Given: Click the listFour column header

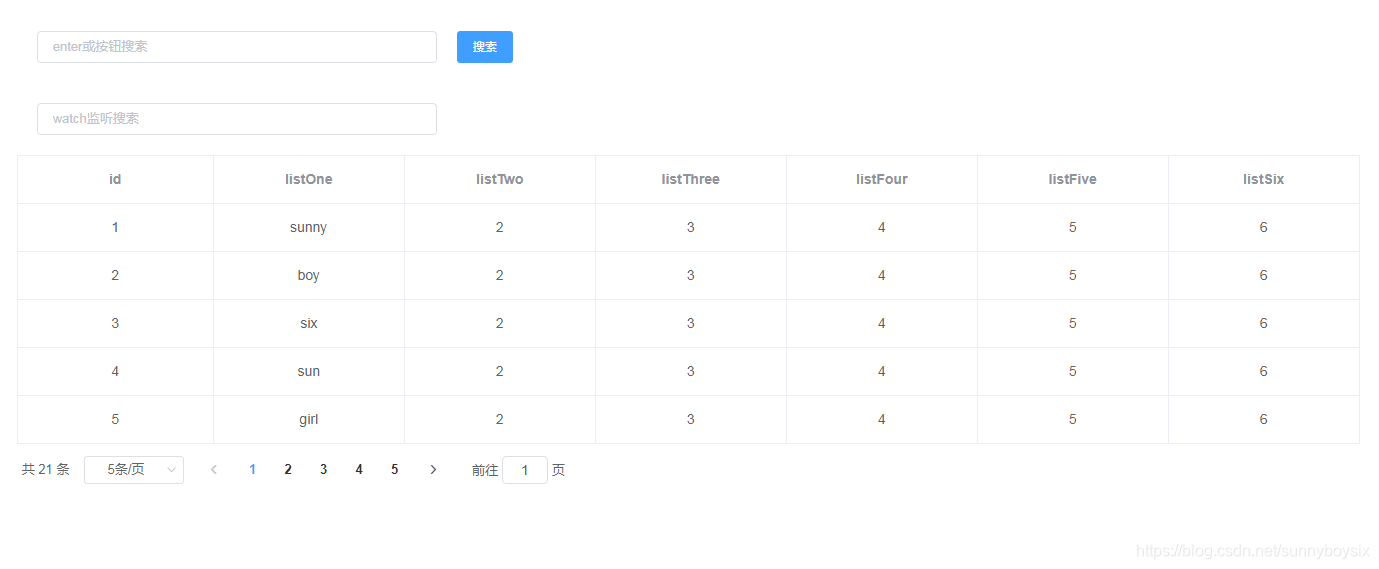Looking at the screenshot, I should coord(882,180).
